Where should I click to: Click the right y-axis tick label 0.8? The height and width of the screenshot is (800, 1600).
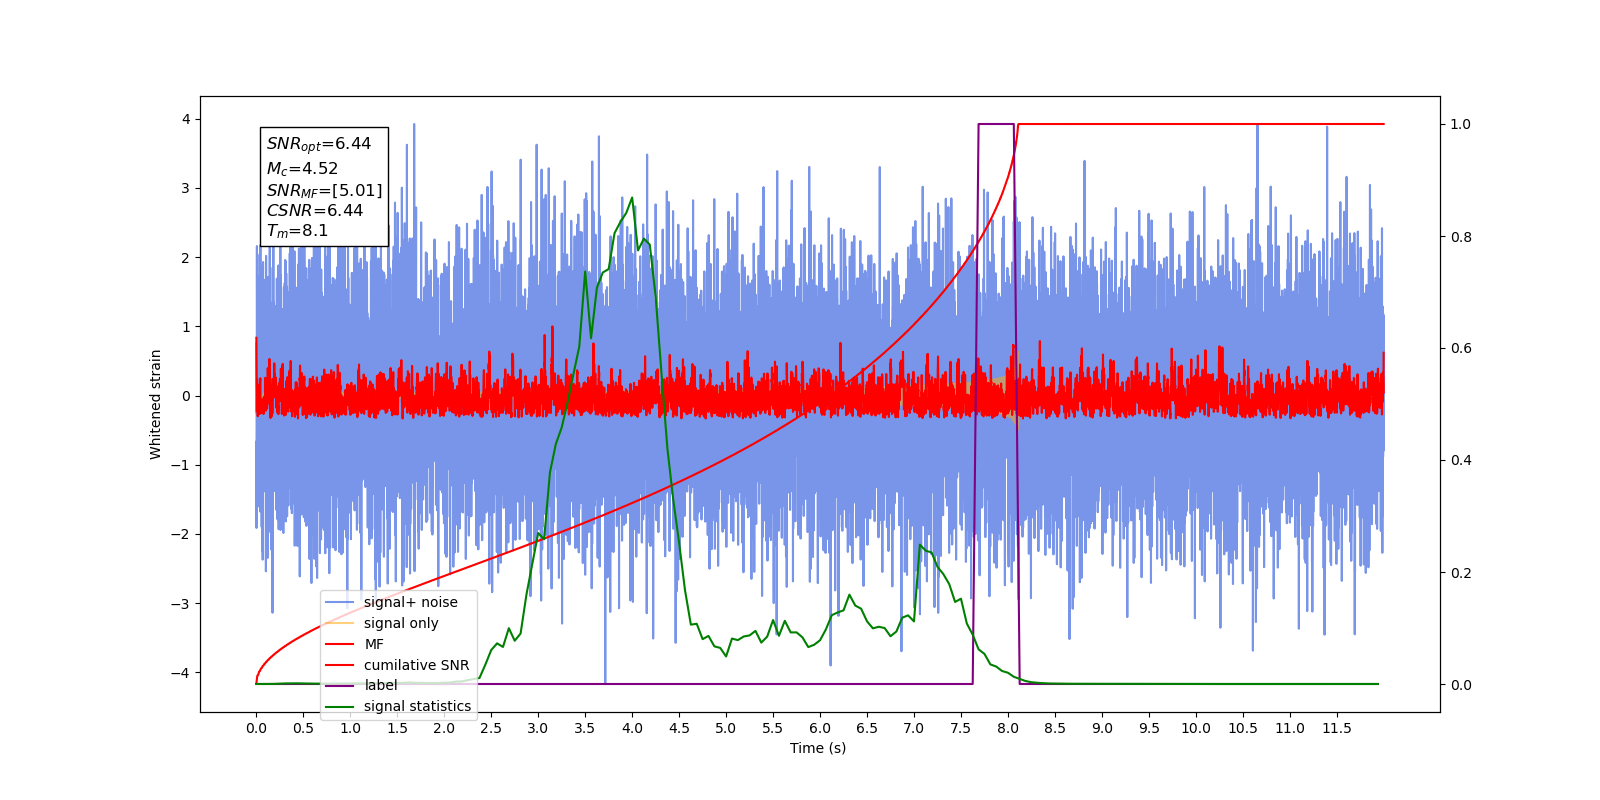tap(1461, 237)
